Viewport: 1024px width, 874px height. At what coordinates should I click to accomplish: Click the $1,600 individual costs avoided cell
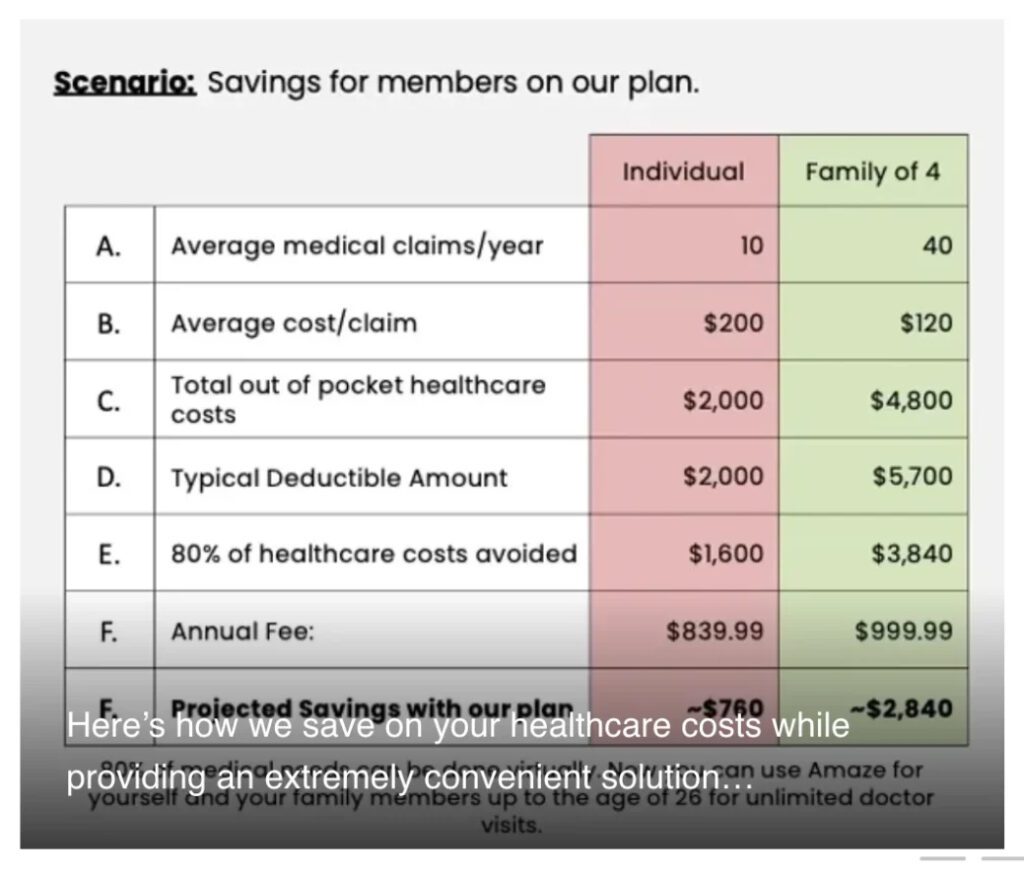tap(725, 553)
